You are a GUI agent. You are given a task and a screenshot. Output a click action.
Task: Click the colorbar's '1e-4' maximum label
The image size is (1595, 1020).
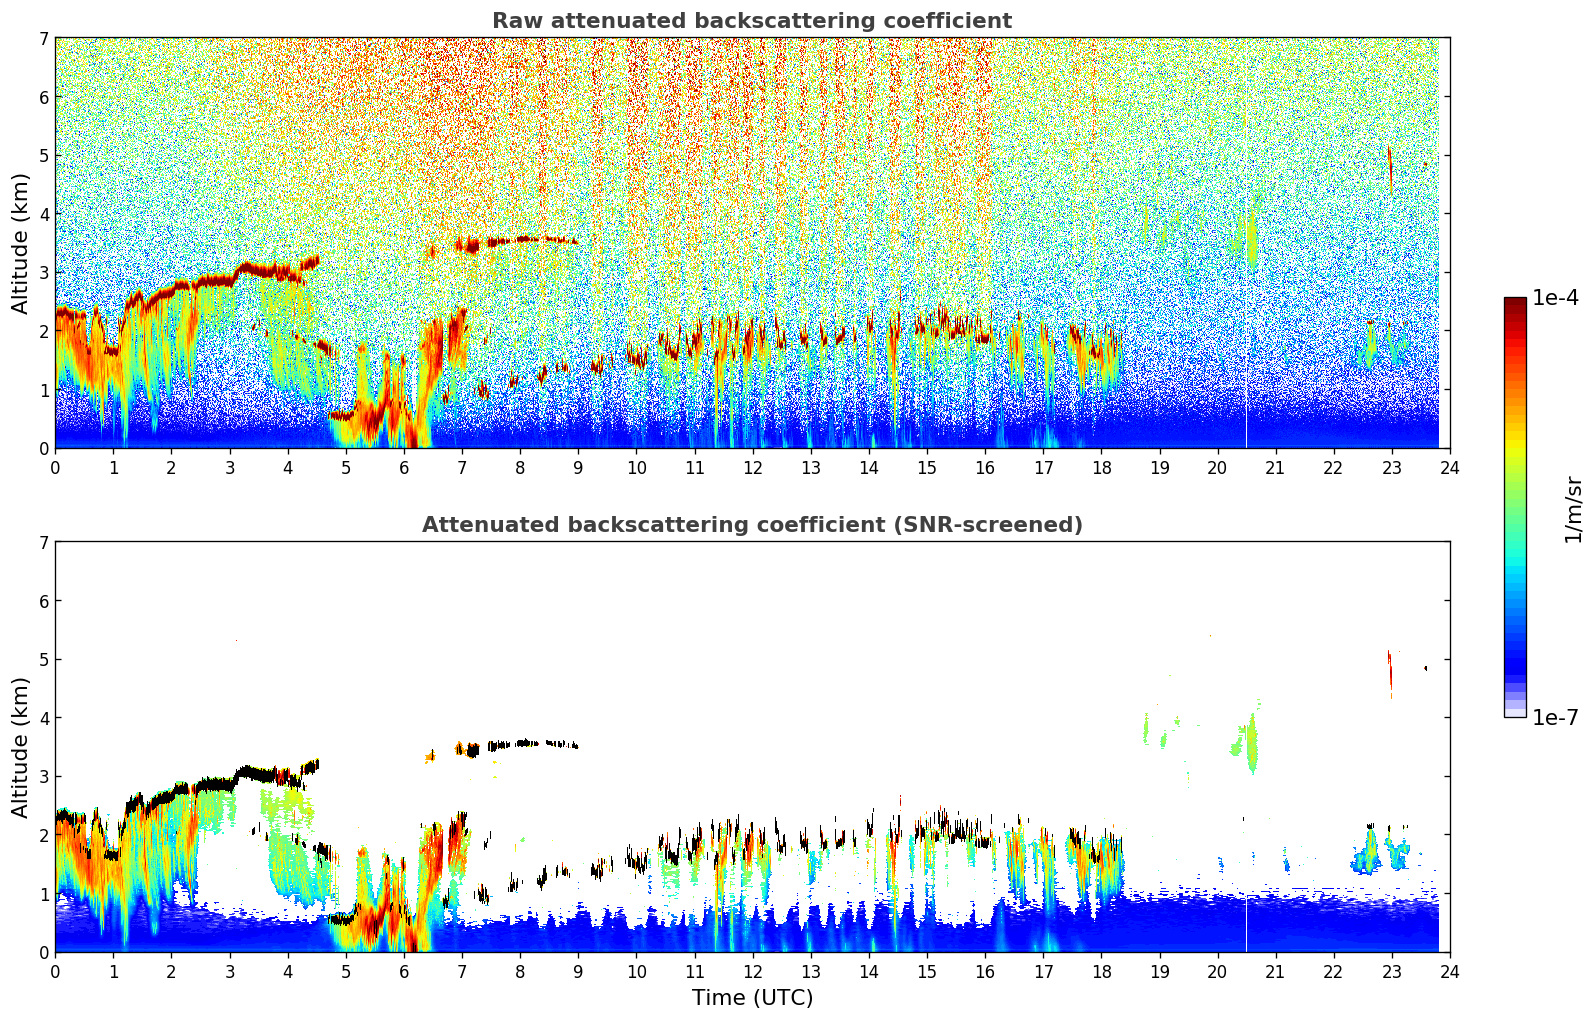pyautogui.click(x=1555, y=298)
